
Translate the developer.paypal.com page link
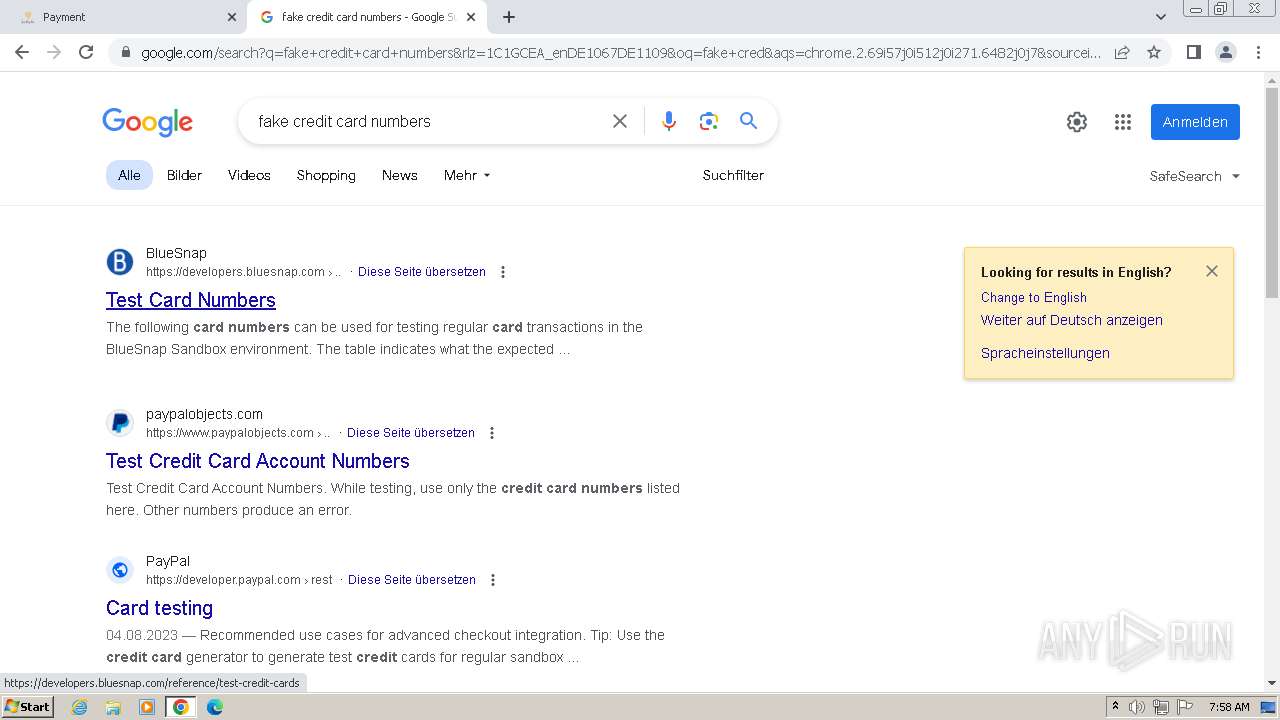tap(412, 580)
